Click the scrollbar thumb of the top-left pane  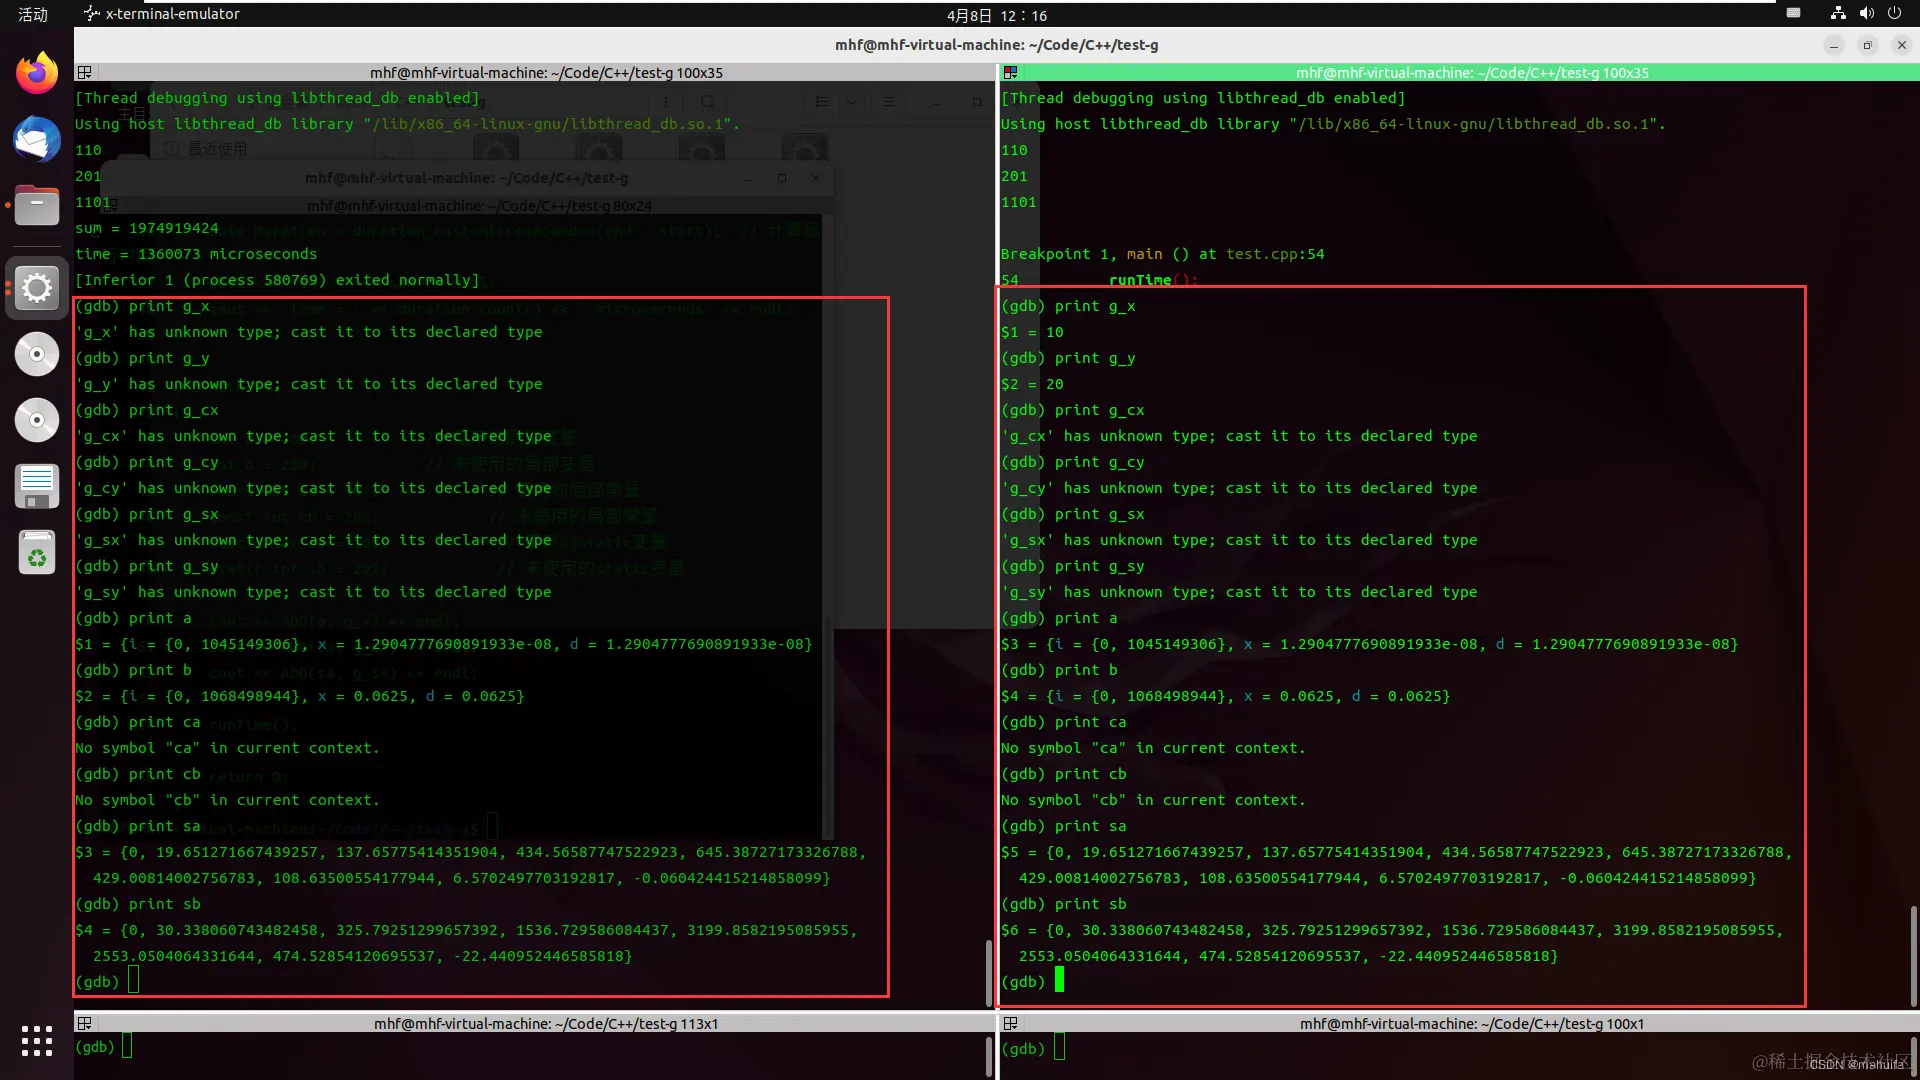(989, 971)
